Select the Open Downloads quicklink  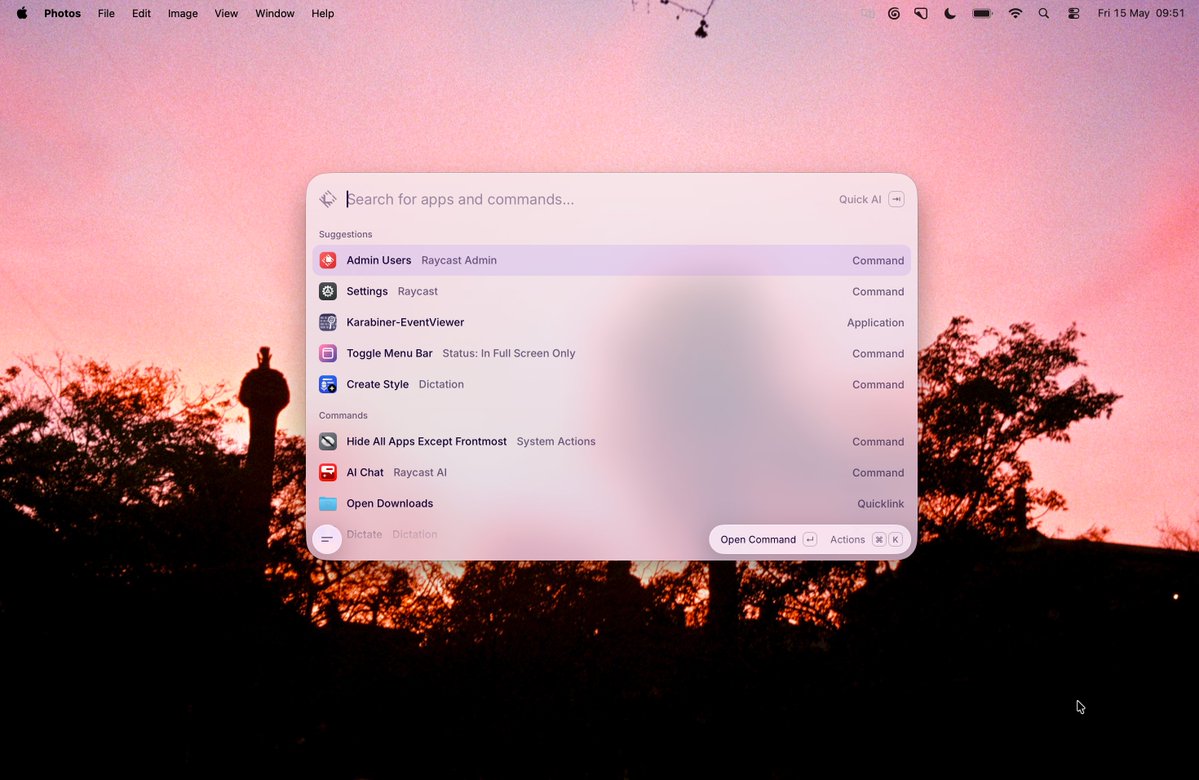click(x=612, y=503)
